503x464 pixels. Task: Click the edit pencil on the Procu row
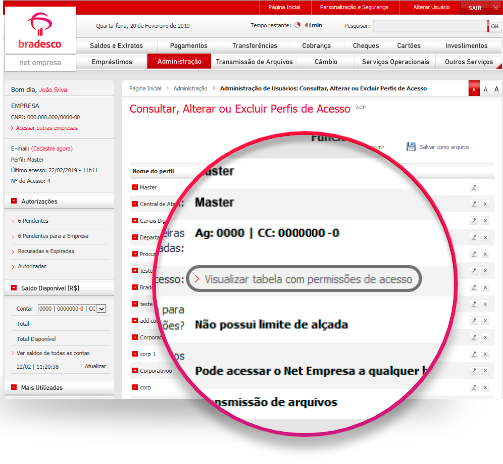tap(474, 254)
